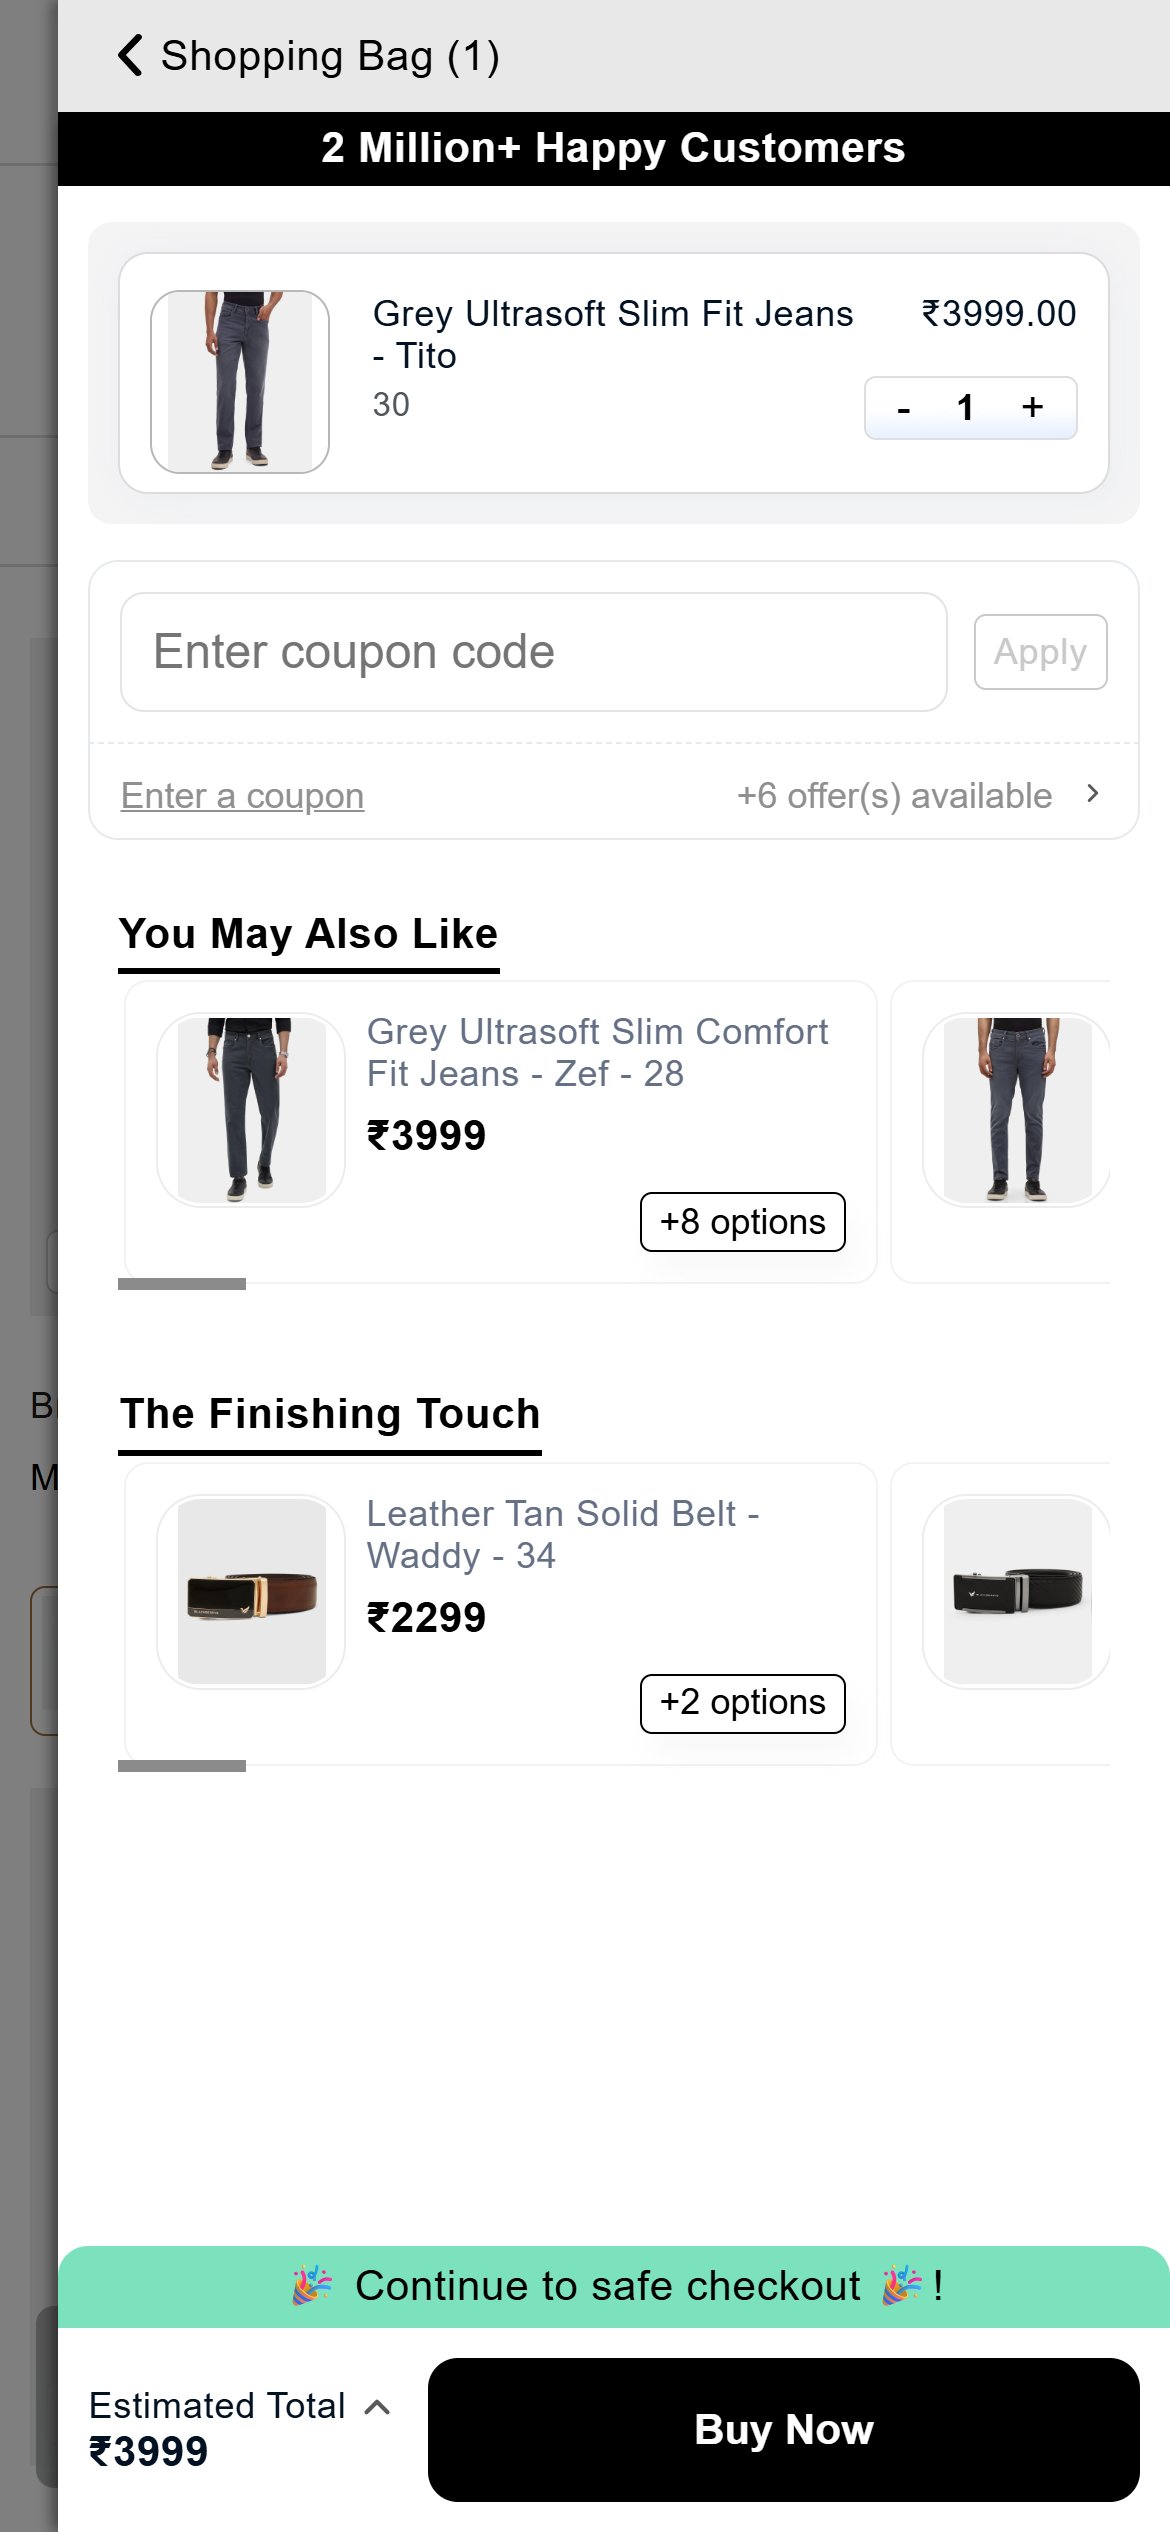Apply the coupon code
Viewport: 1170px width, 2532px height.
pyautogui.click(x=1040, y=652)
